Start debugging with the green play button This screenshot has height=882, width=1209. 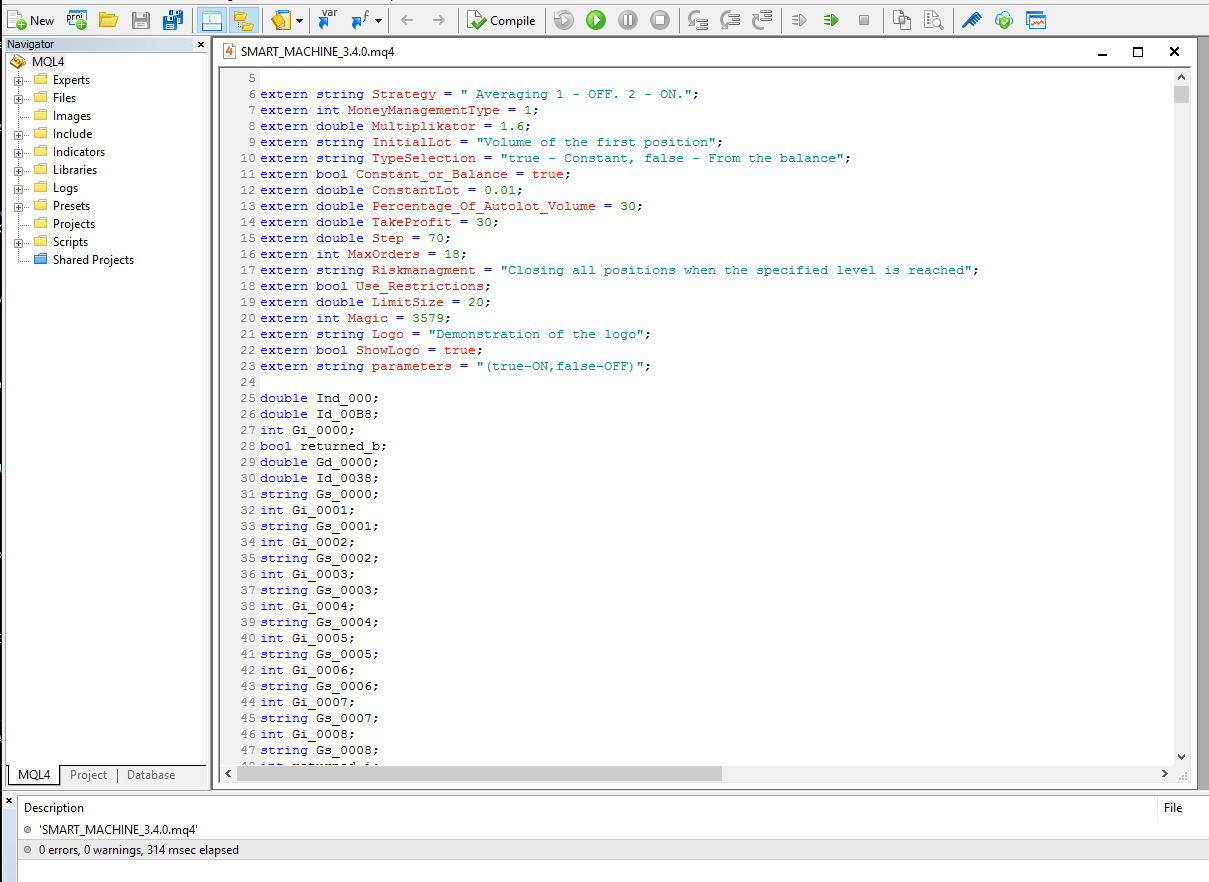596,20
